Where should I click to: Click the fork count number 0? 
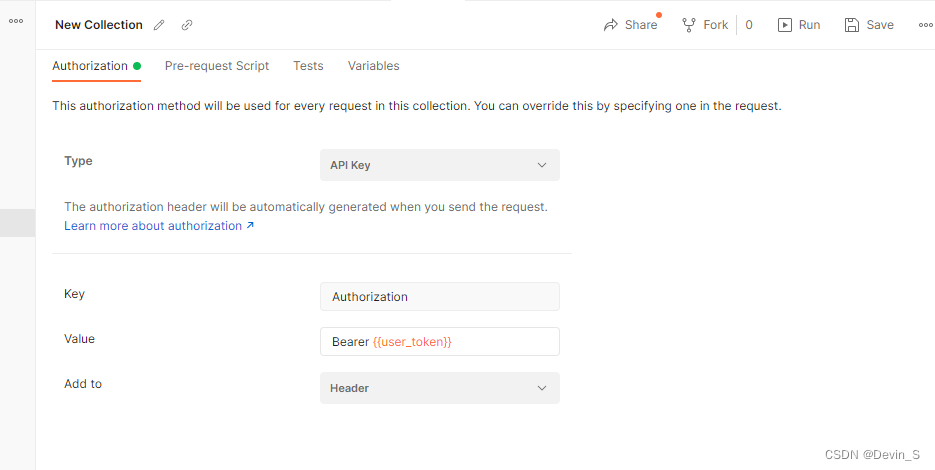(x=749, y=25)
